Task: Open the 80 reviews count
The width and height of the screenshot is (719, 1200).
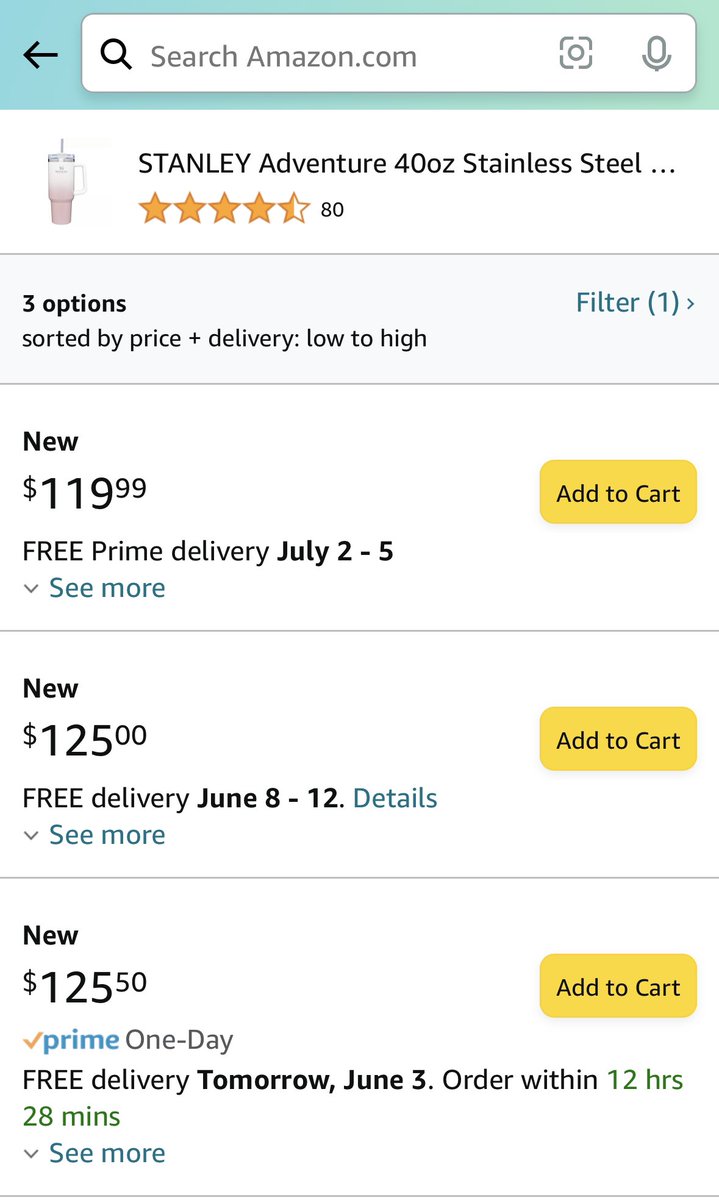Action: pos(332,210)
